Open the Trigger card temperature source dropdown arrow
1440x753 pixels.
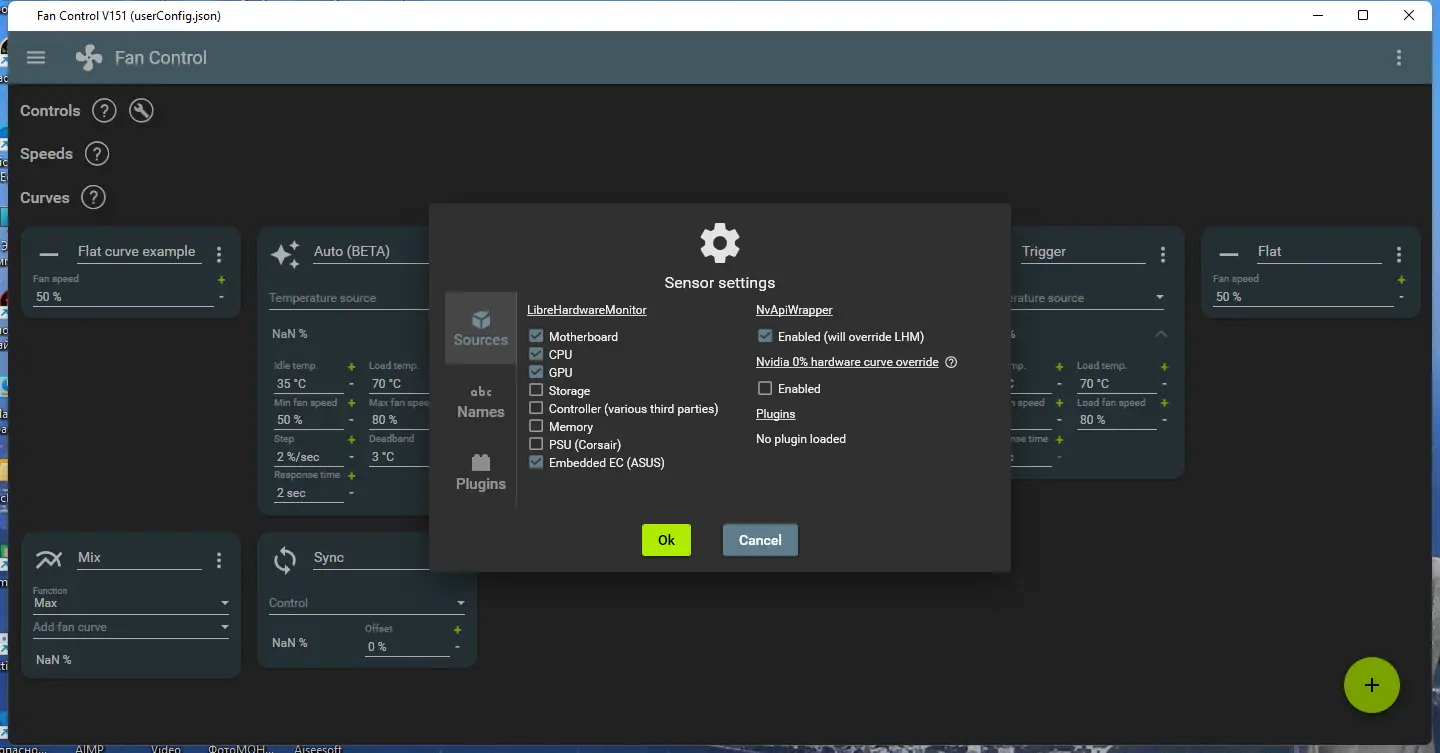[x=1160, y=298]
